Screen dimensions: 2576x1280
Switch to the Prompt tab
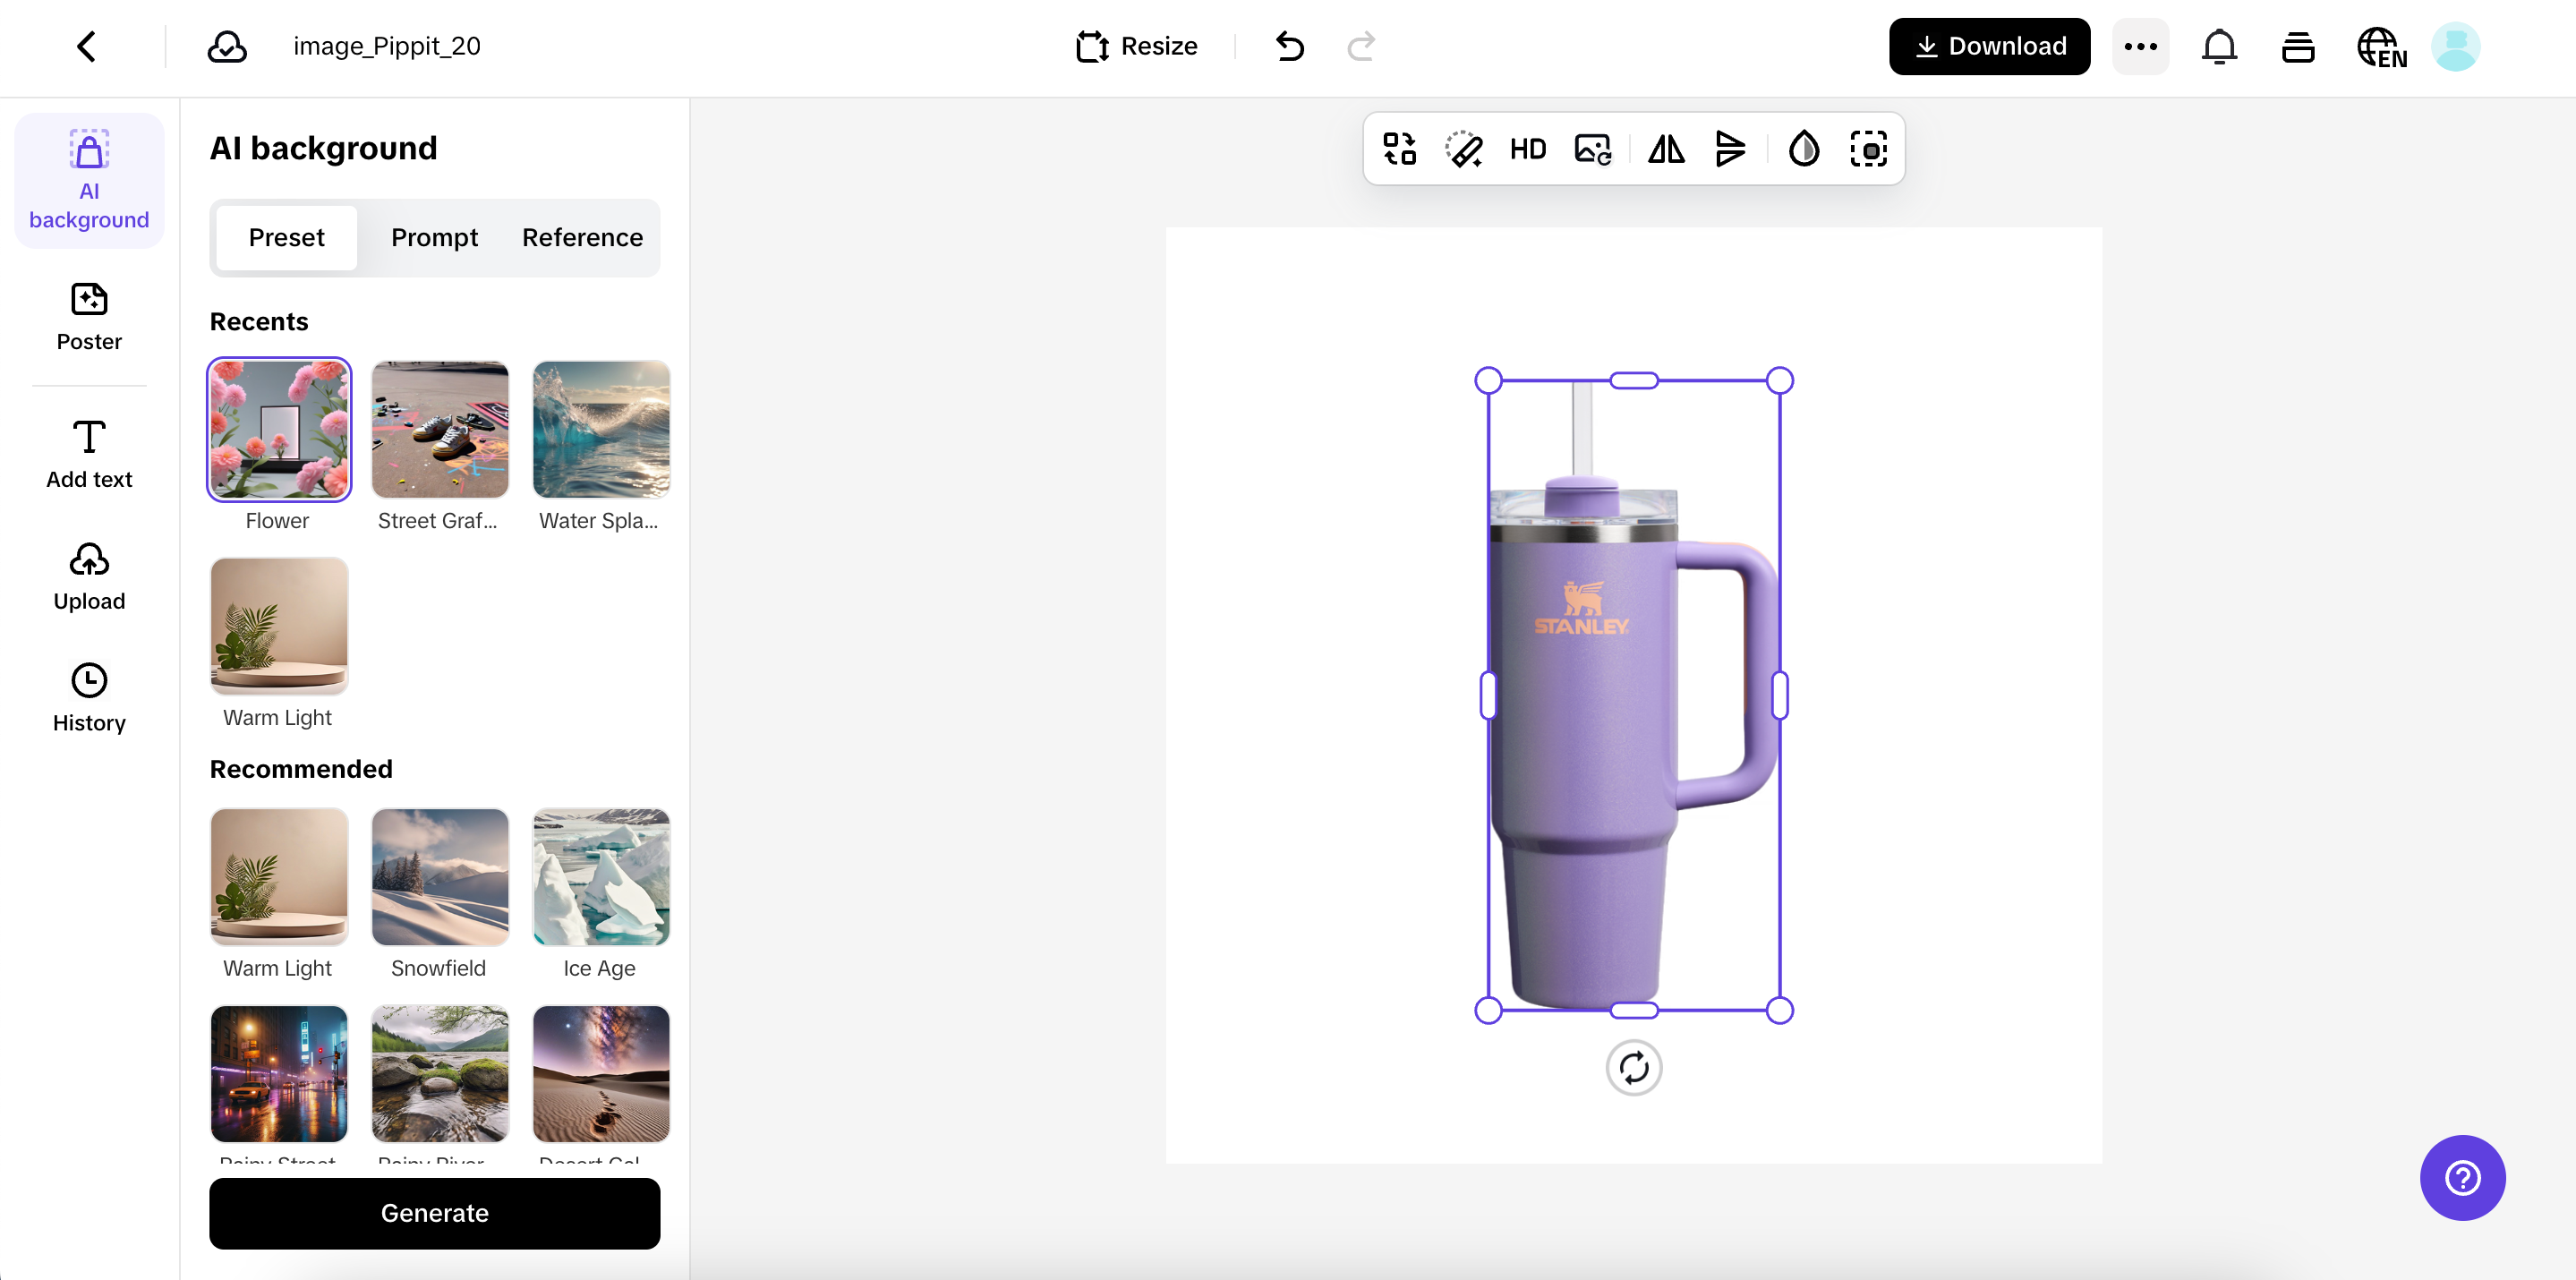[434, 238]
